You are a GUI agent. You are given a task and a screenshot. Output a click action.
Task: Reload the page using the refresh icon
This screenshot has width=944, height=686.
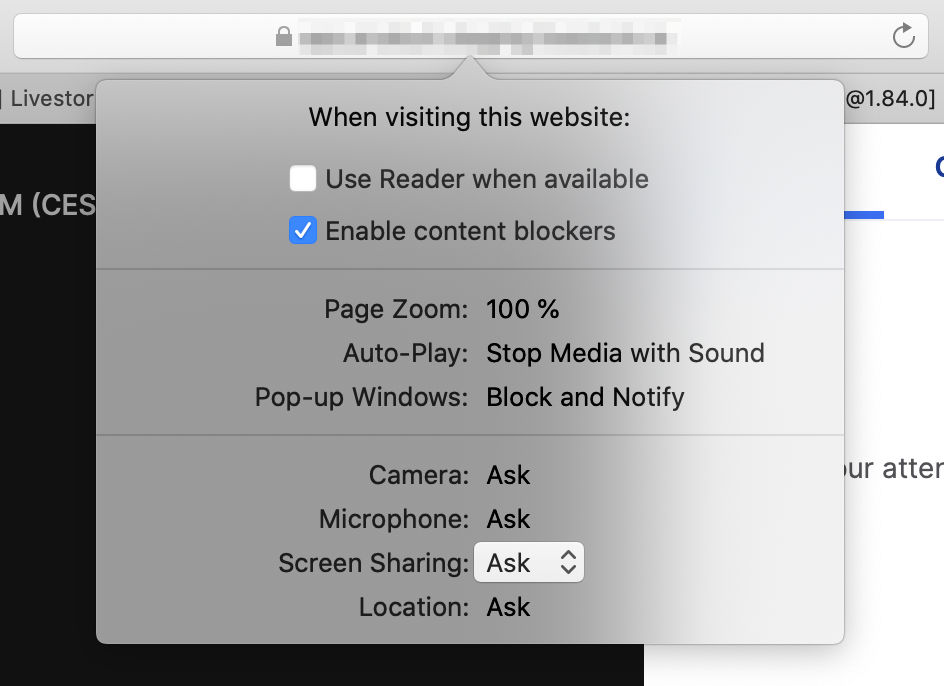coord(903,35)
